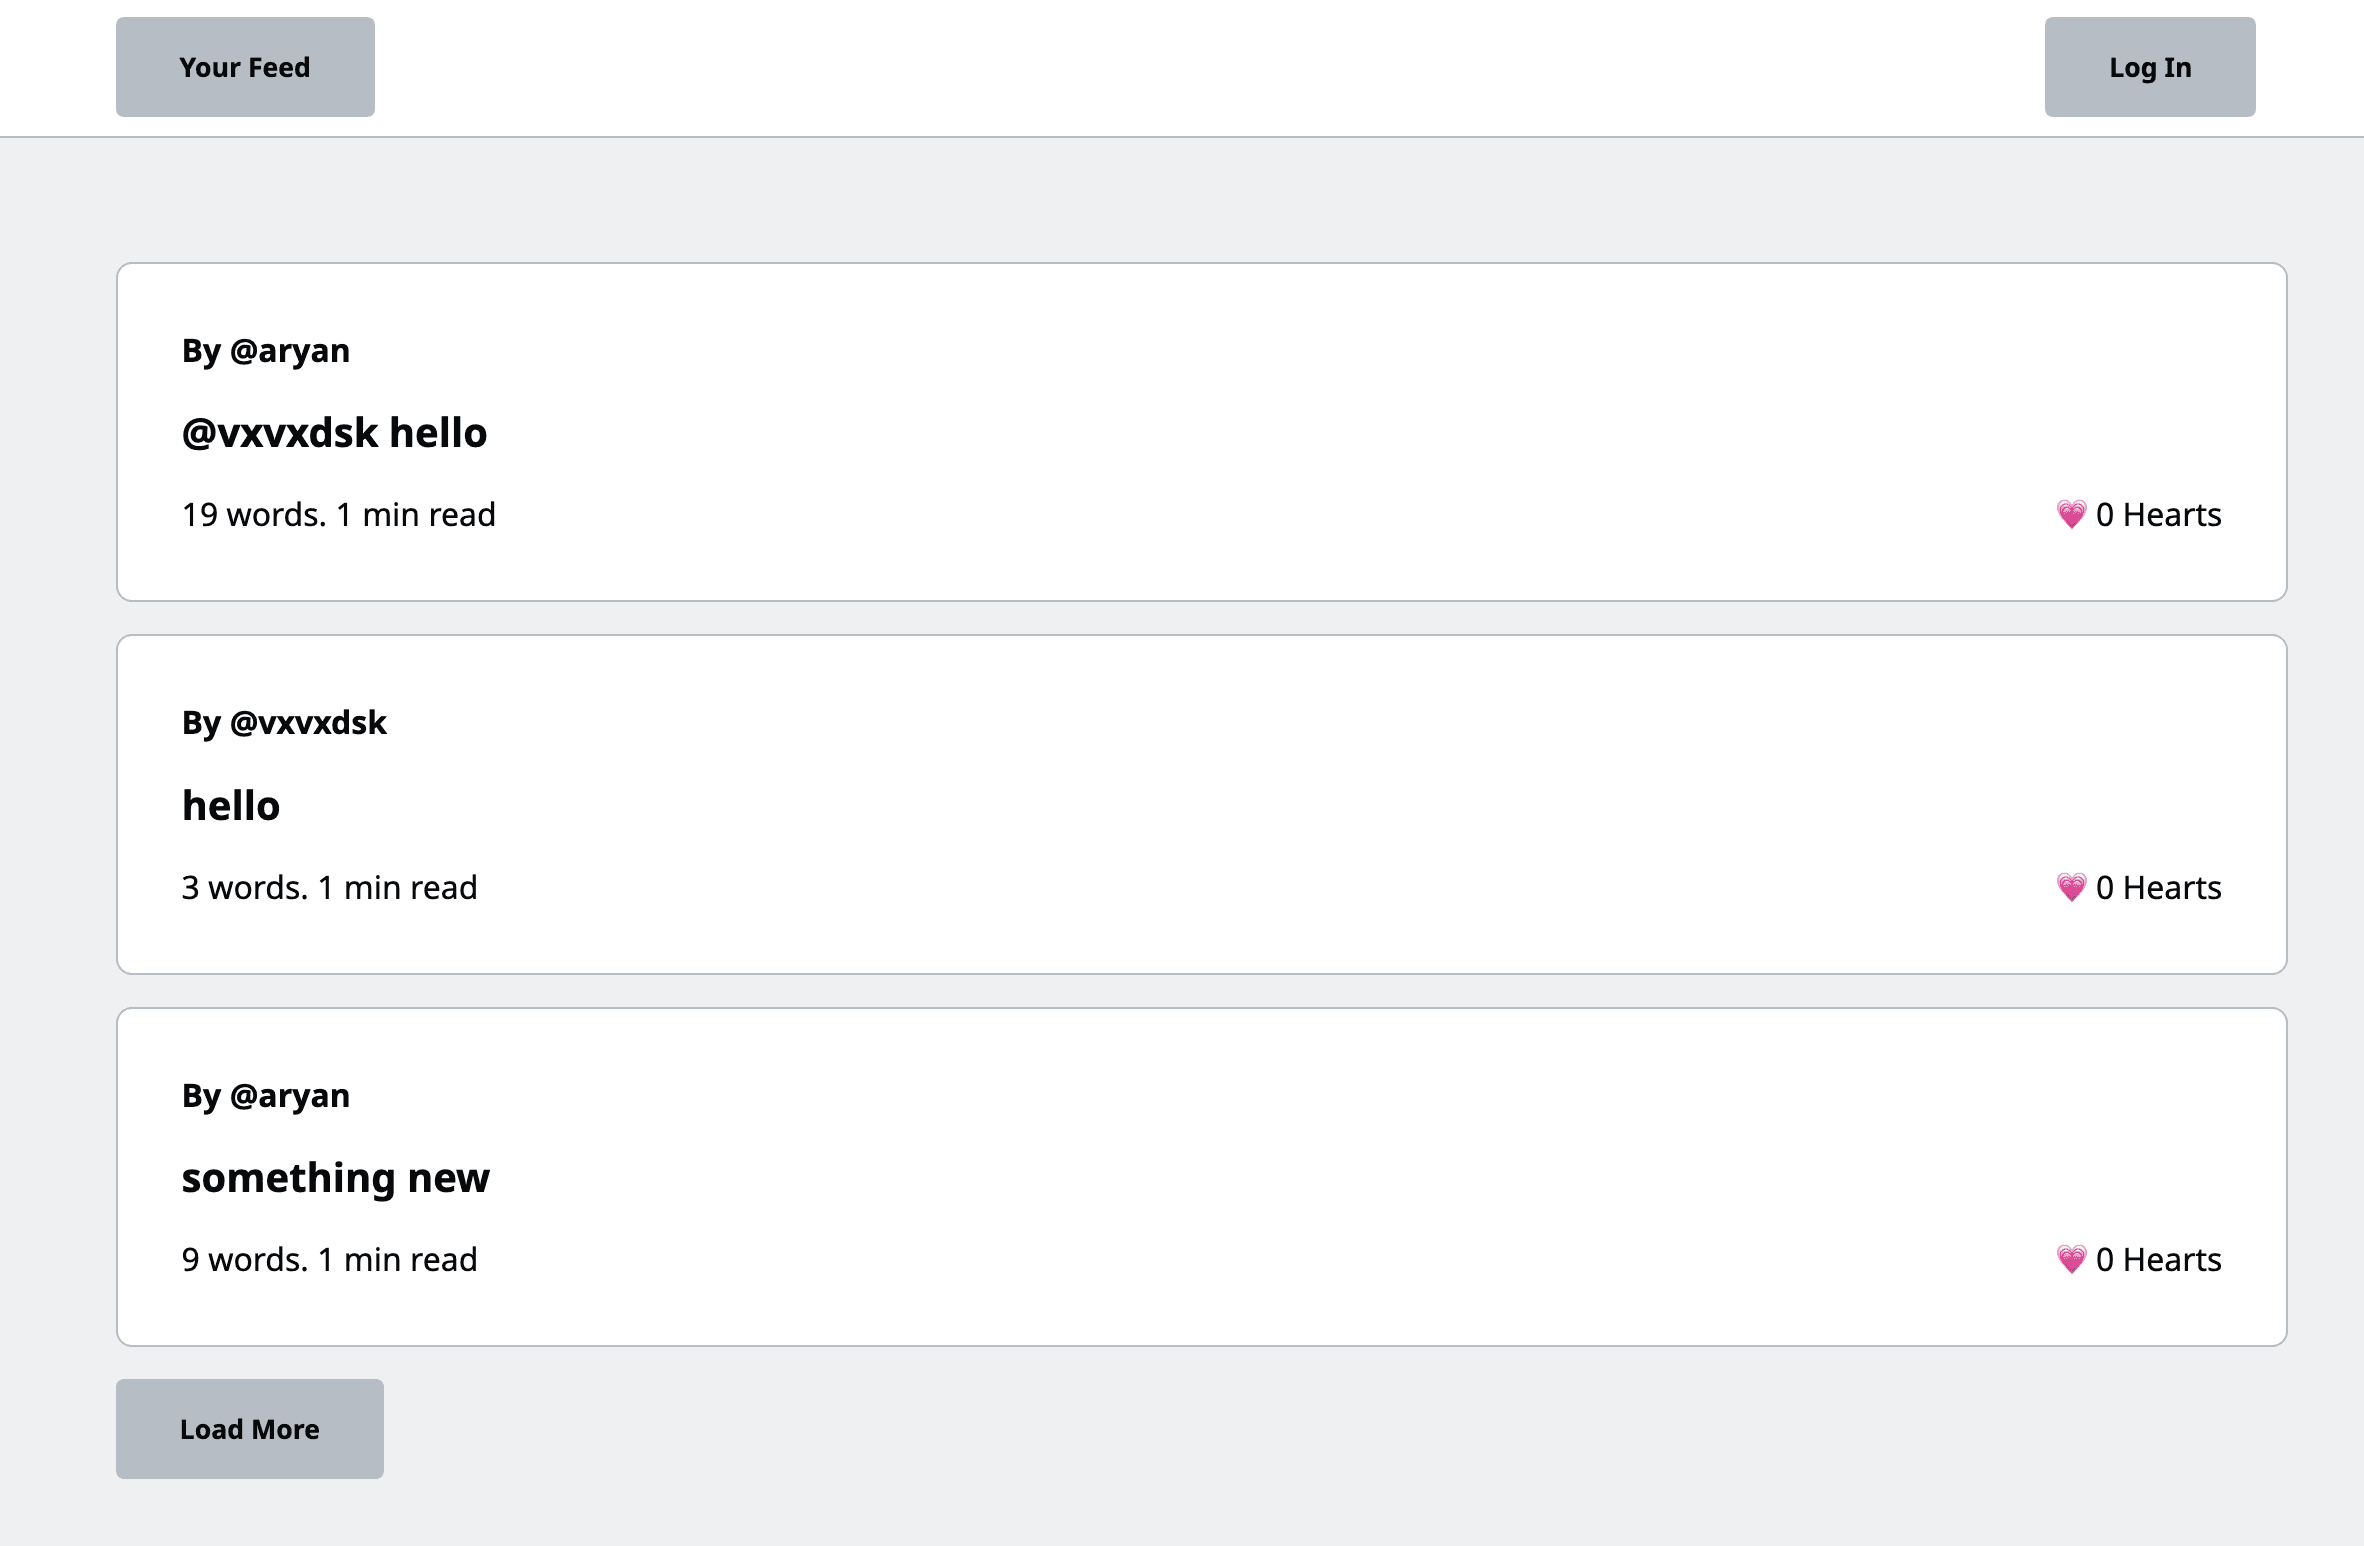Click "0 Hearts" label on "hello" post

point(2158,888)
